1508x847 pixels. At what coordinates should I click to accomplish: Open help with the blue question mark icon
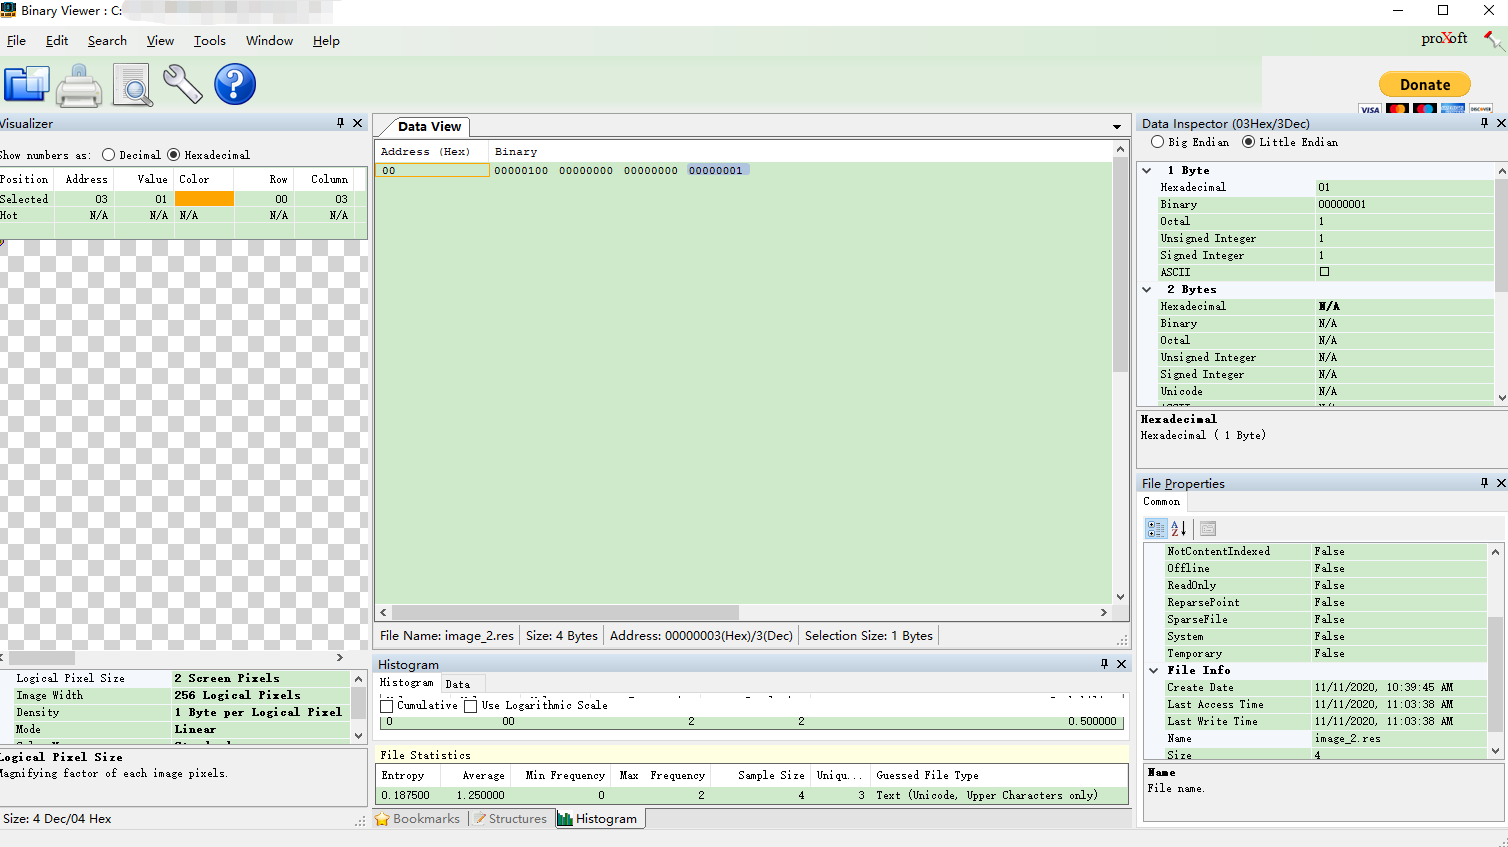pos(235,85)
